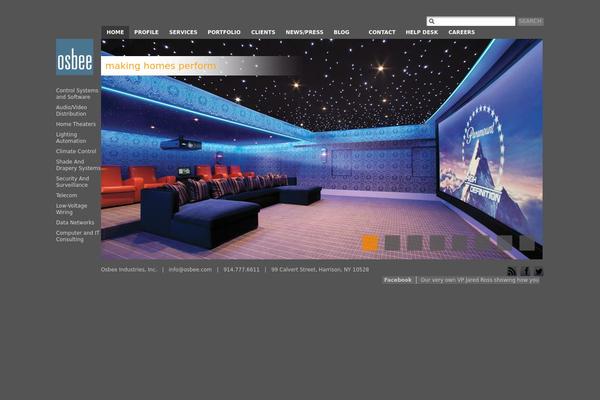Select the first orange slideshow indicator
The image size is (600, 400).
pyautogui.click(x=370, y=243)
